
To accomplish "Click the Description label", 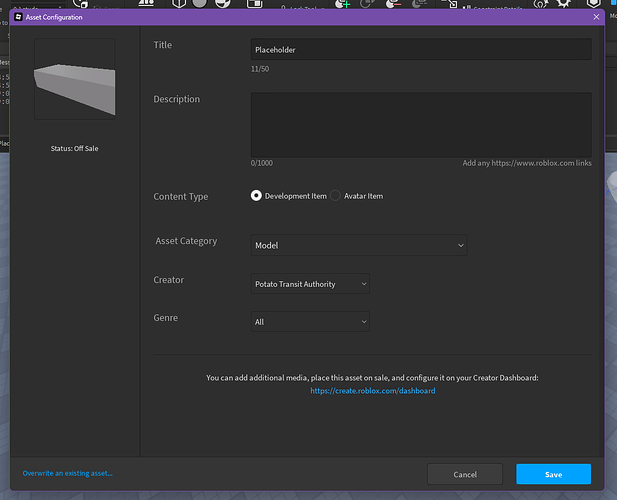I will coord(177,99).
